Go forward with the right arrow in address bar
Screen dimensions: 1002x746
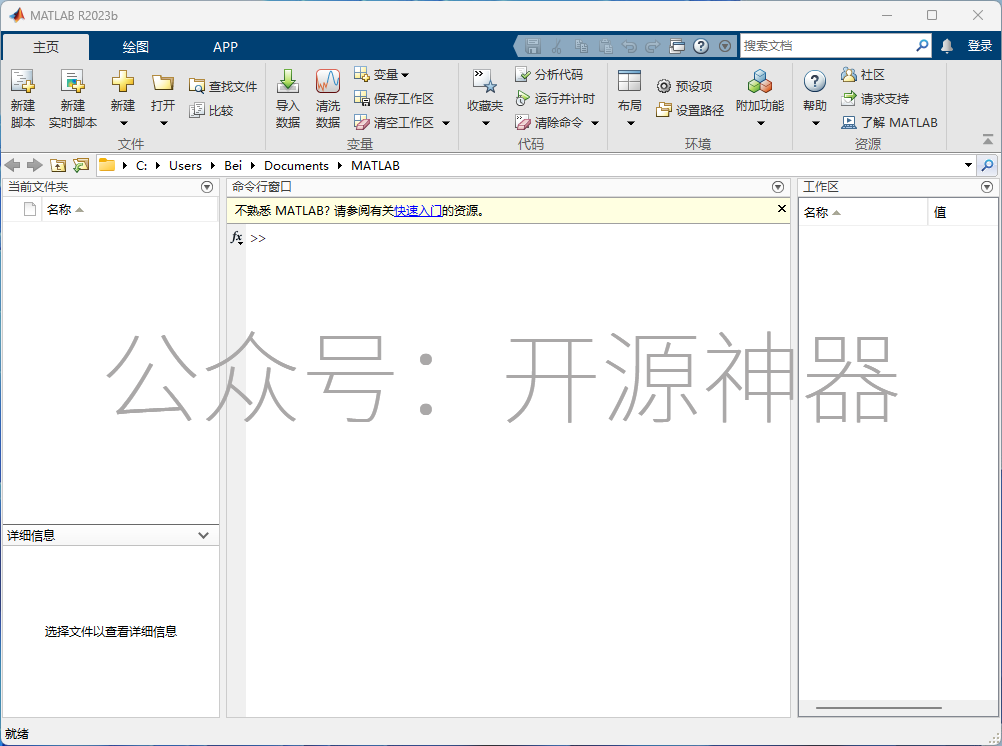tap(35, 166)
